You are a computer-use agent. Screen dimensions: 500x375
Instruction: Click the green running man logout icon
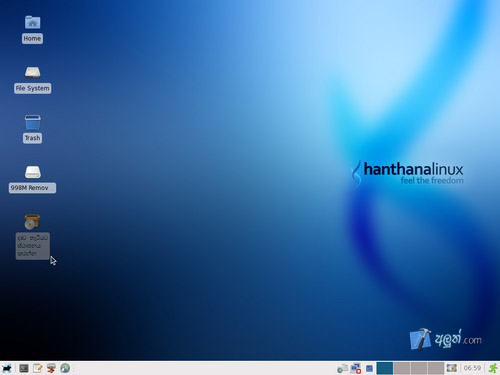pos(493,368)
